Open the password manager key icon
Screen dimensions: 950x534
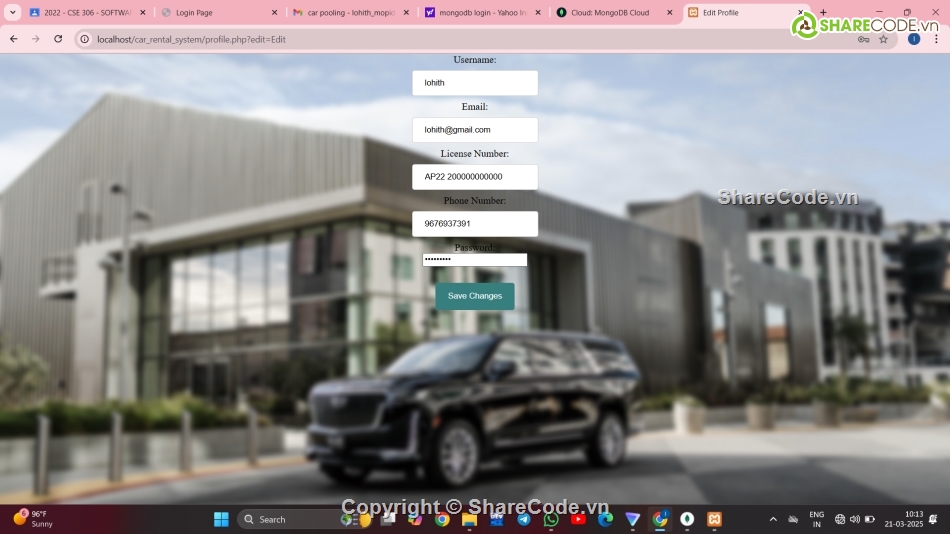click(x=863, y=39)
